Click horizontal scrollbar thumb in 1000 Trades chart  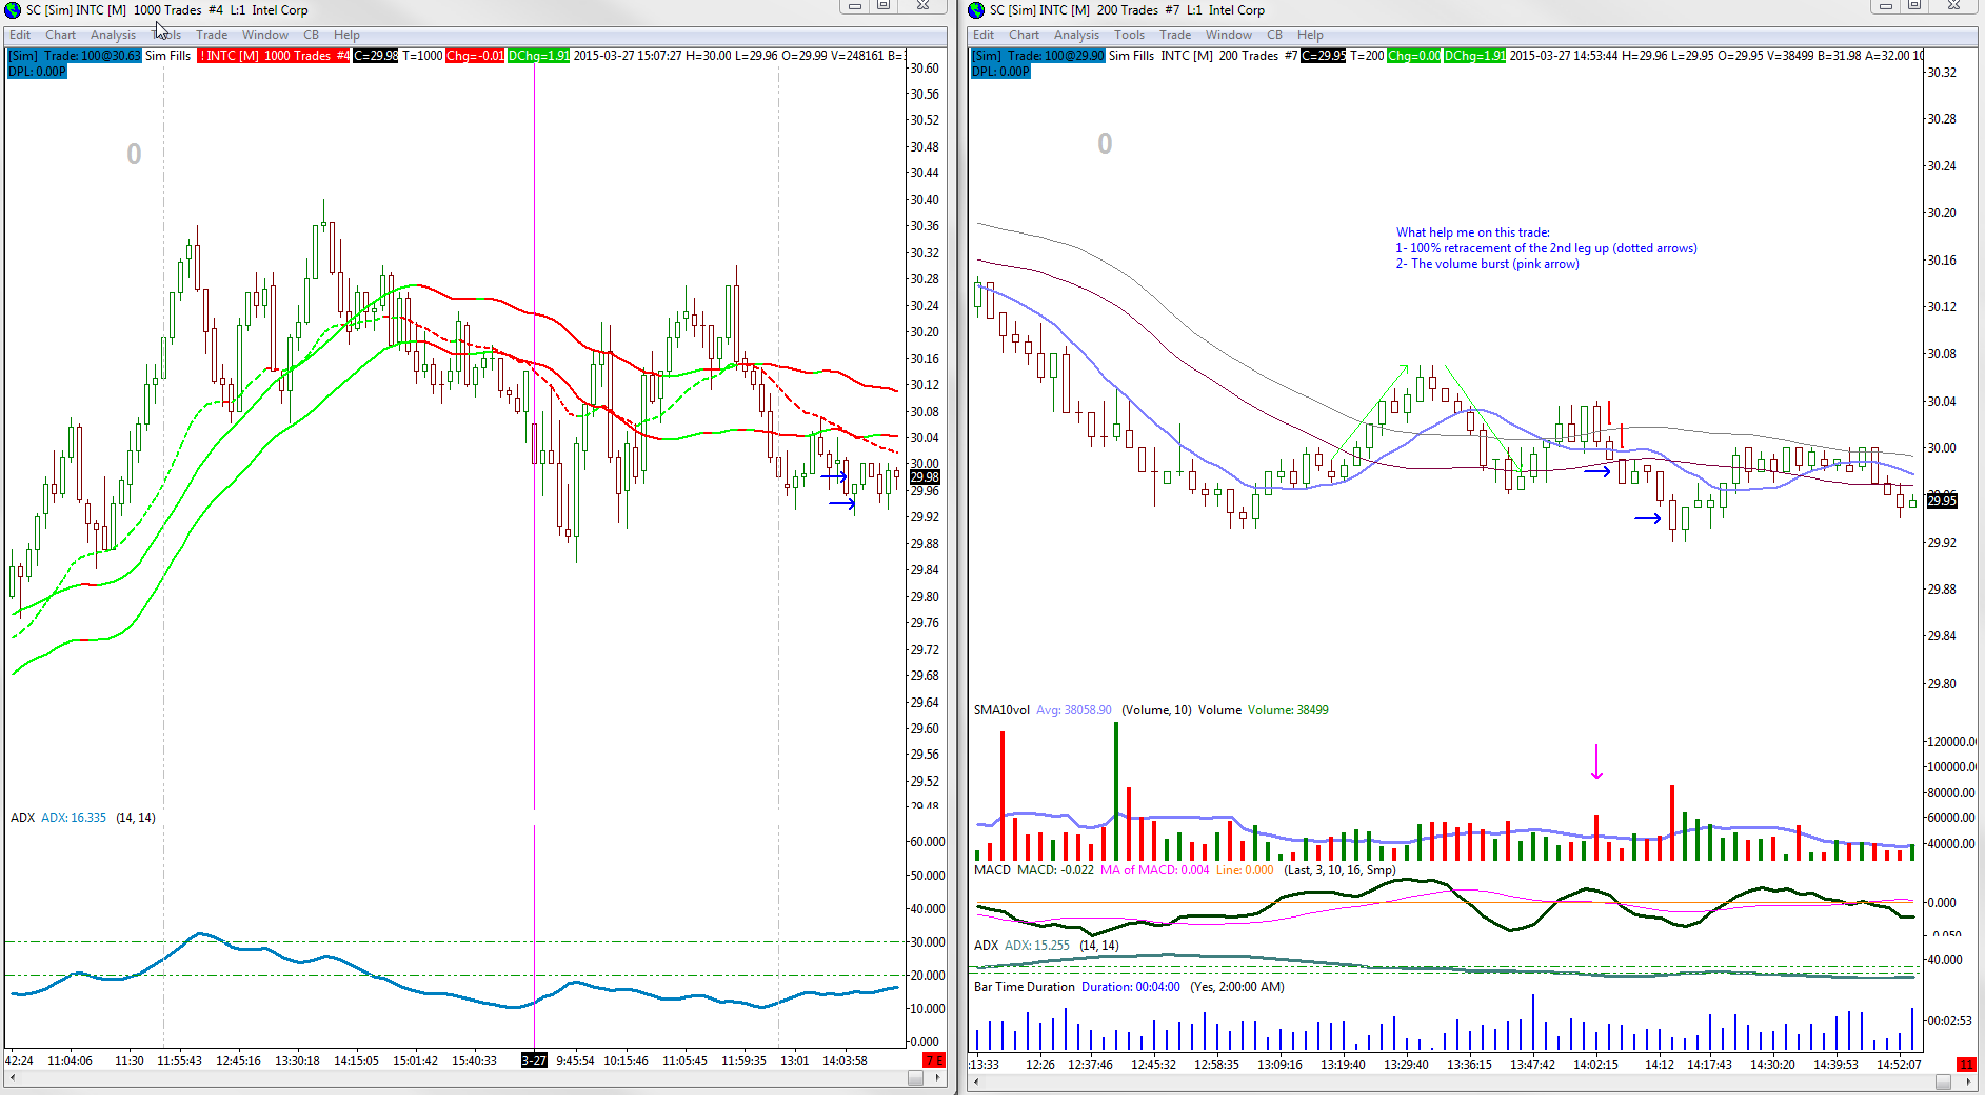pyautogui.click(x=915, y=1078)
